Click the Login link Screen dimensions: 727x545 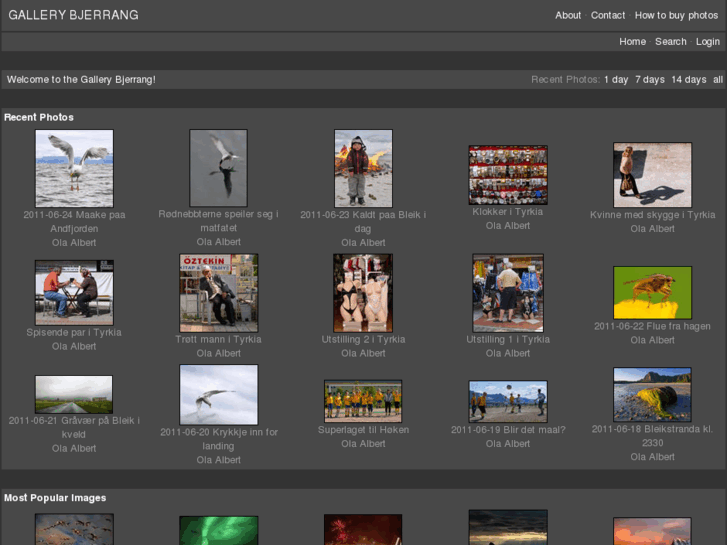click(x=707, y=41)
